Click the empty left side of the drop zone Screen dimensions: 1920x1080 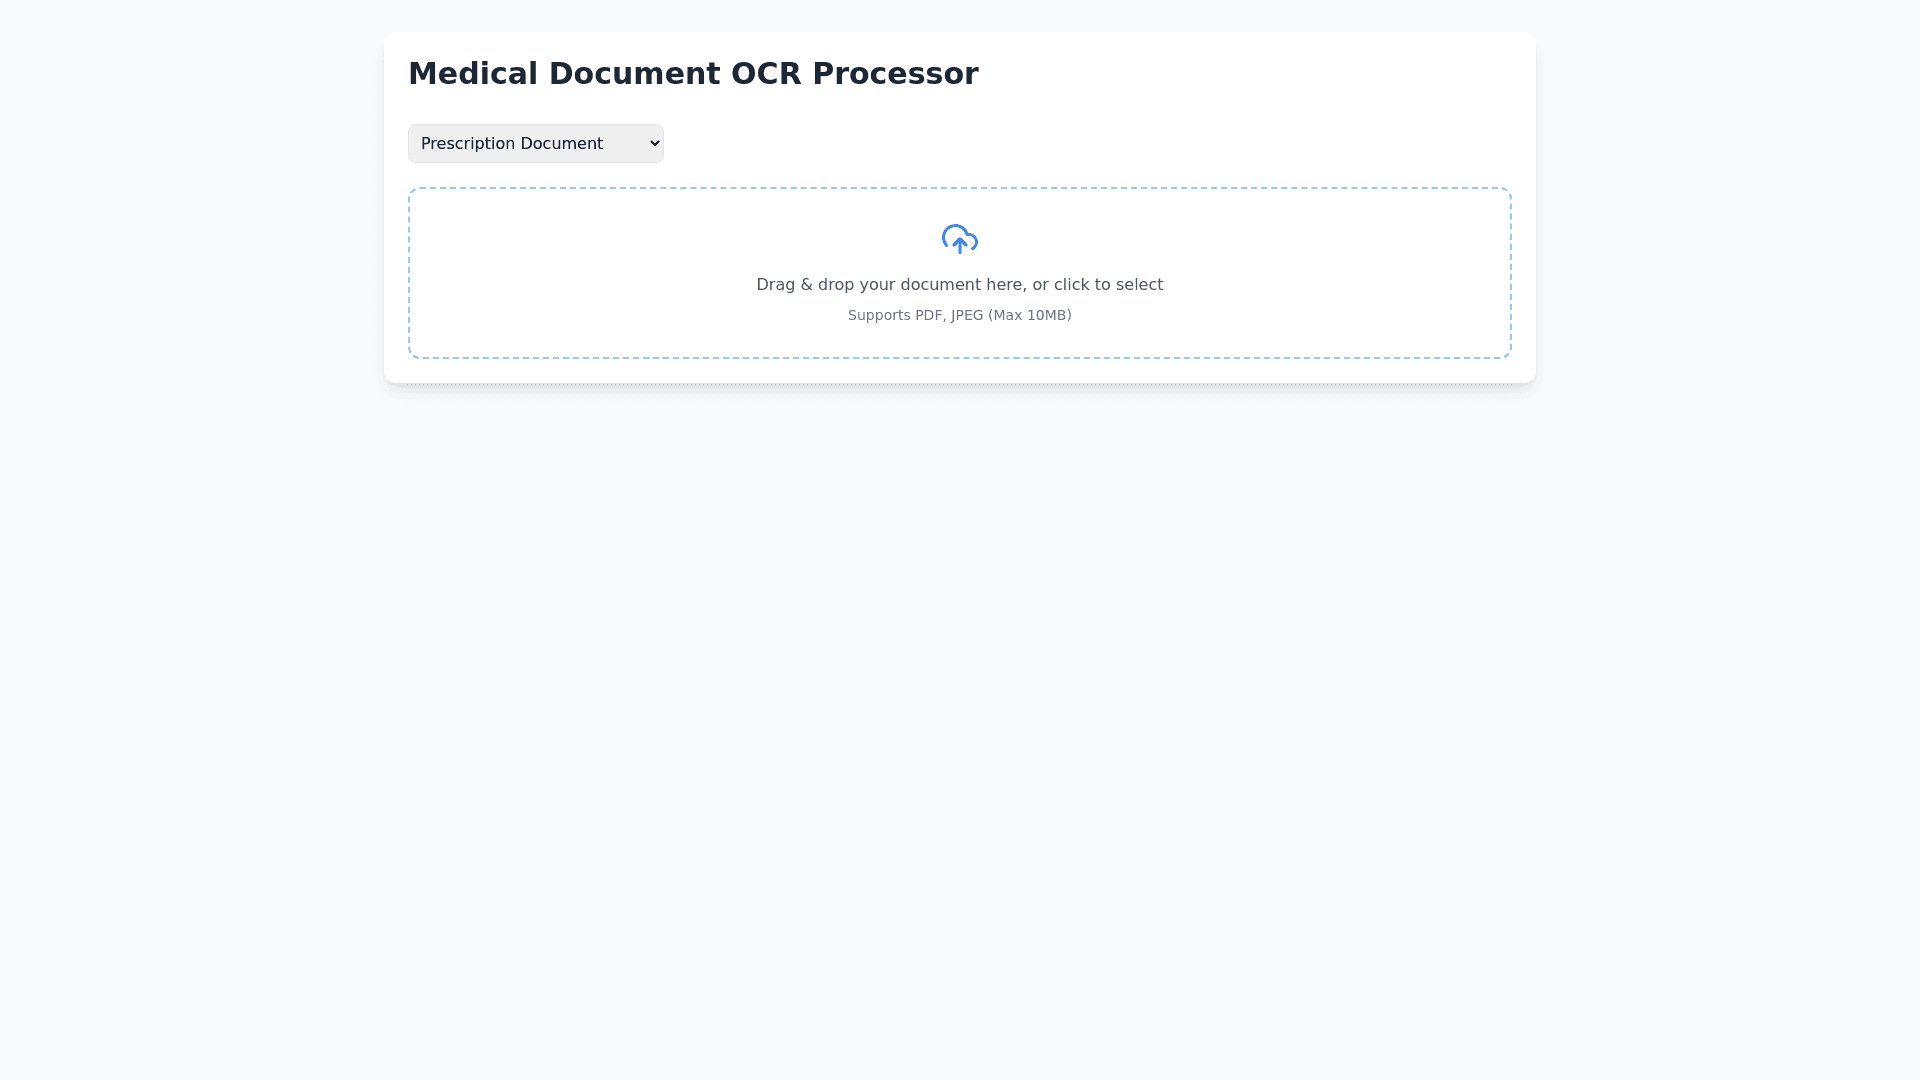[x=560, y=273]
